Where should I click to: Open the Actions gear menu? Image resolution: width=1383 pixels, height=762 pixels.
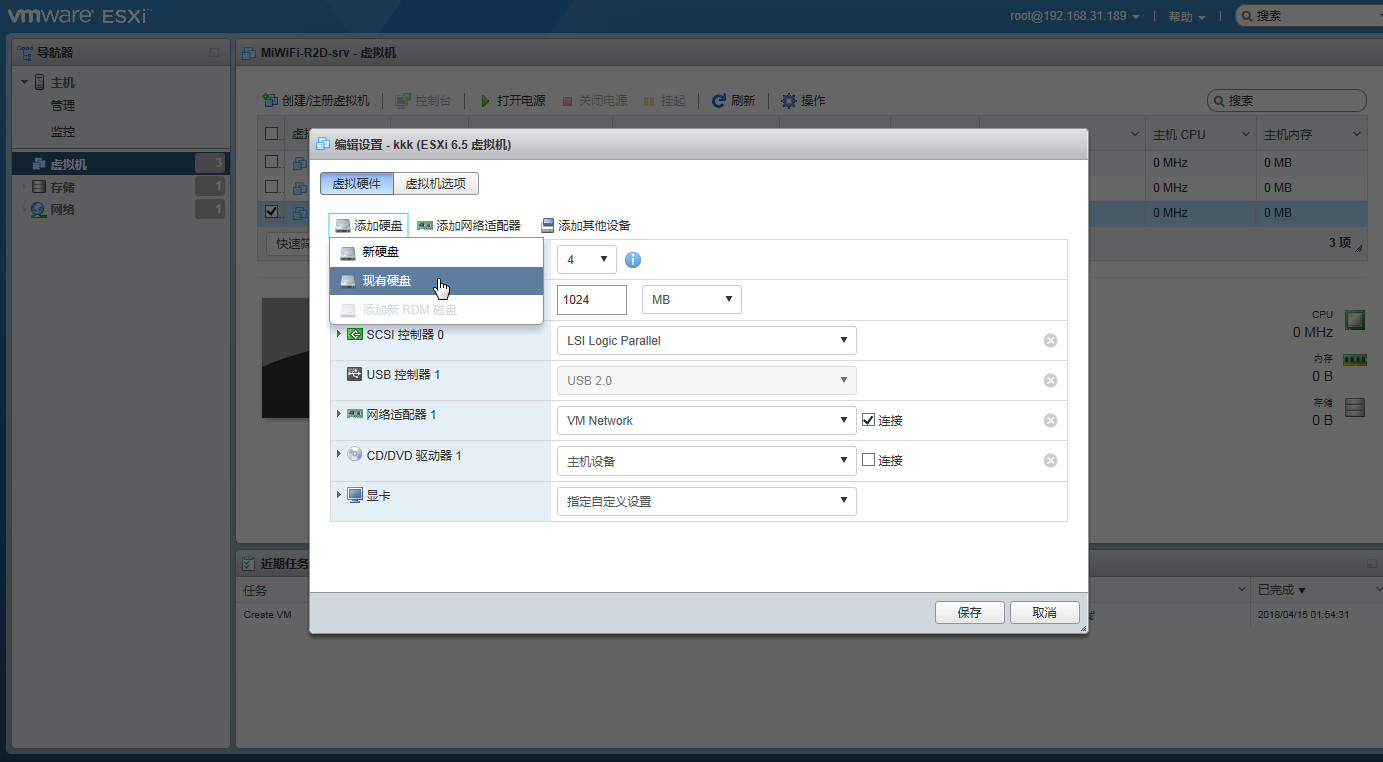pyautogui.click(x=789, y=101)
